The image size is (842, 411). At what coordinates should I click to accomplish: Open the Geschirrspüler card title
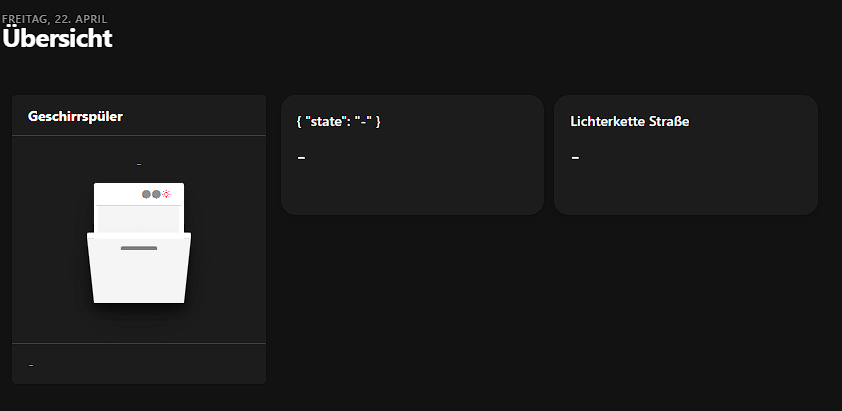75,117
